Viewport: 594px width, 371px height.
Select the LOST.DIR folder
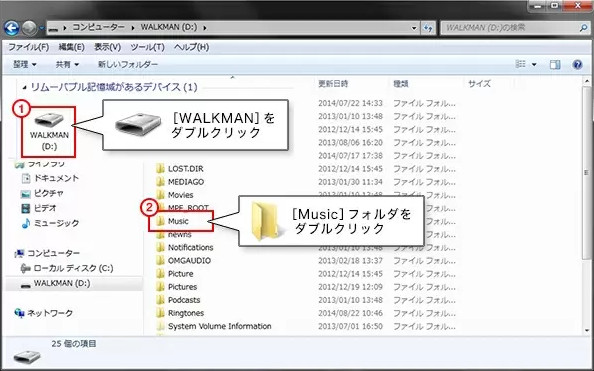pyautogui.click(x=186, y=169)
